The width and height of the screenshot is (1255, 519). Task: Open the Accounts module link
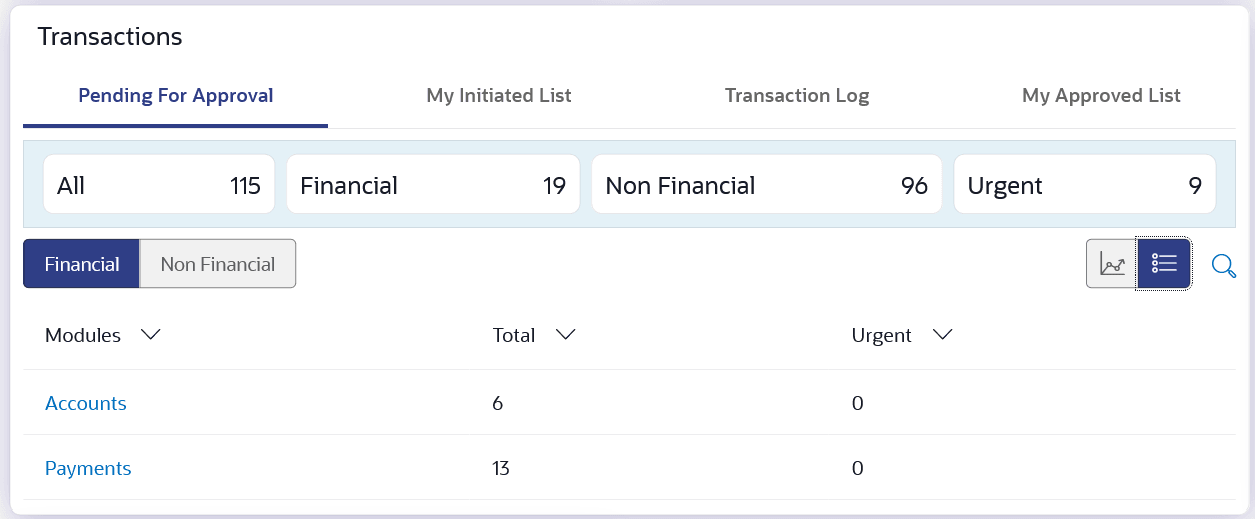pos(86,403)
